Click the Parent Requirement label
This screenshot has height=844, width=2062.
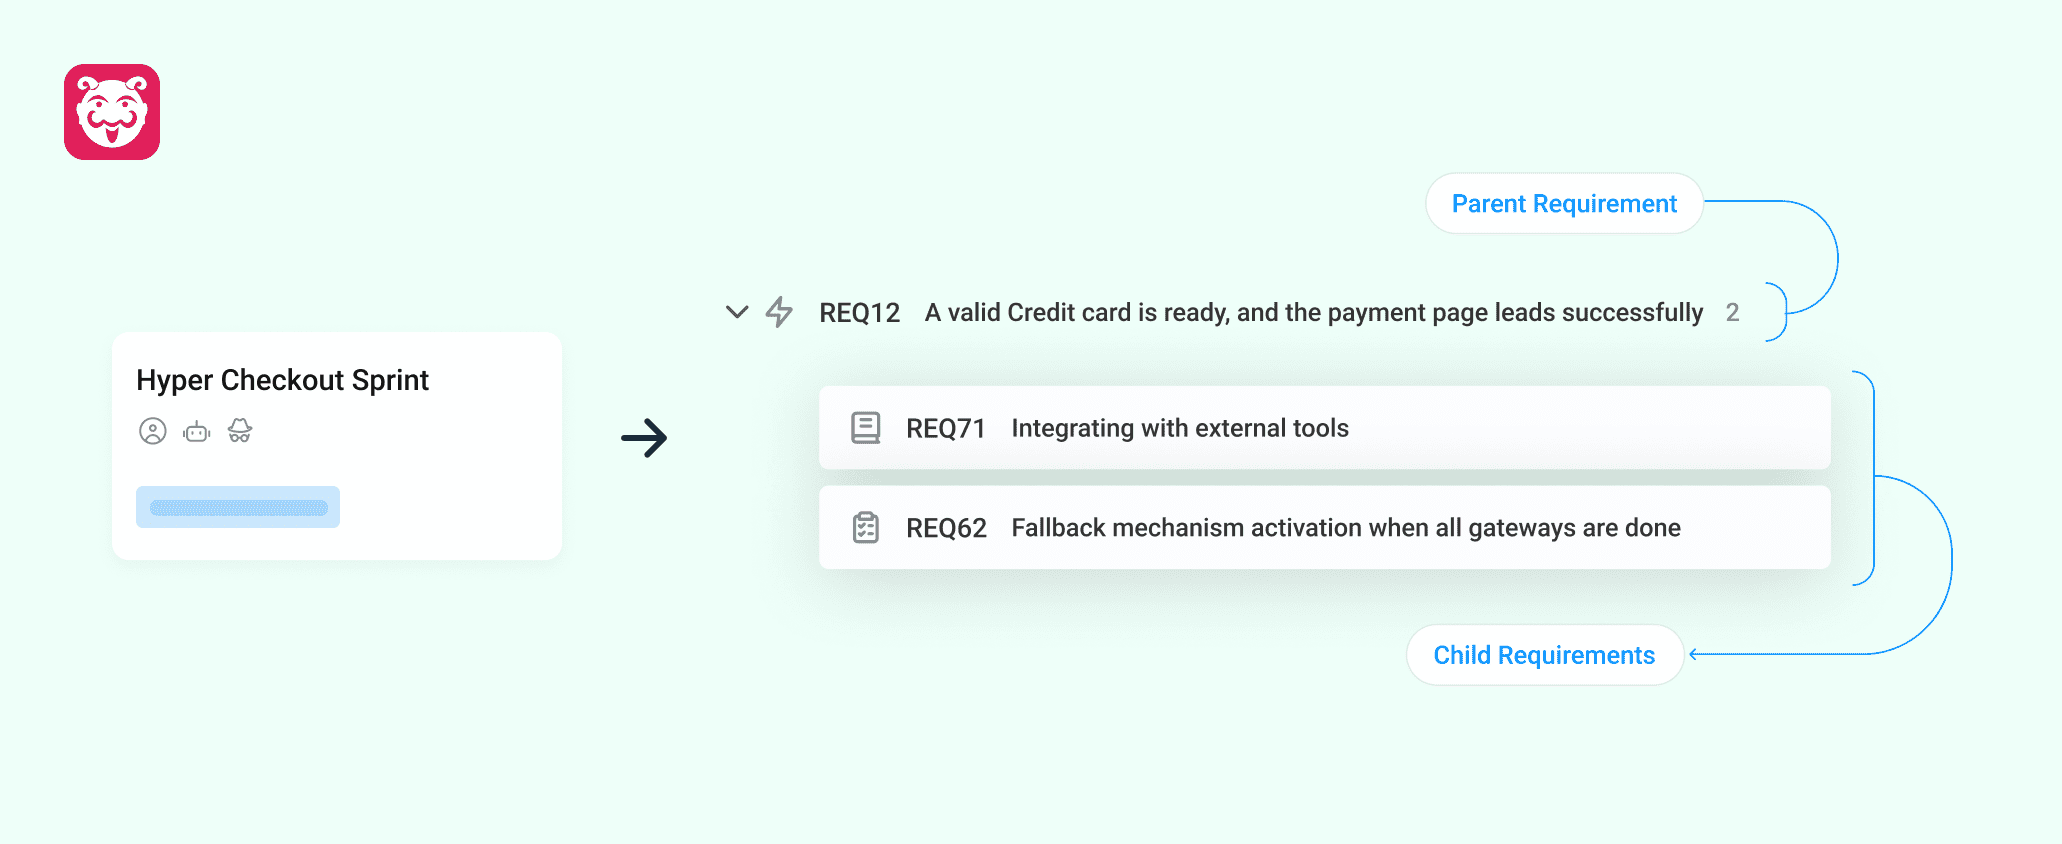(x=1564, y=204)
